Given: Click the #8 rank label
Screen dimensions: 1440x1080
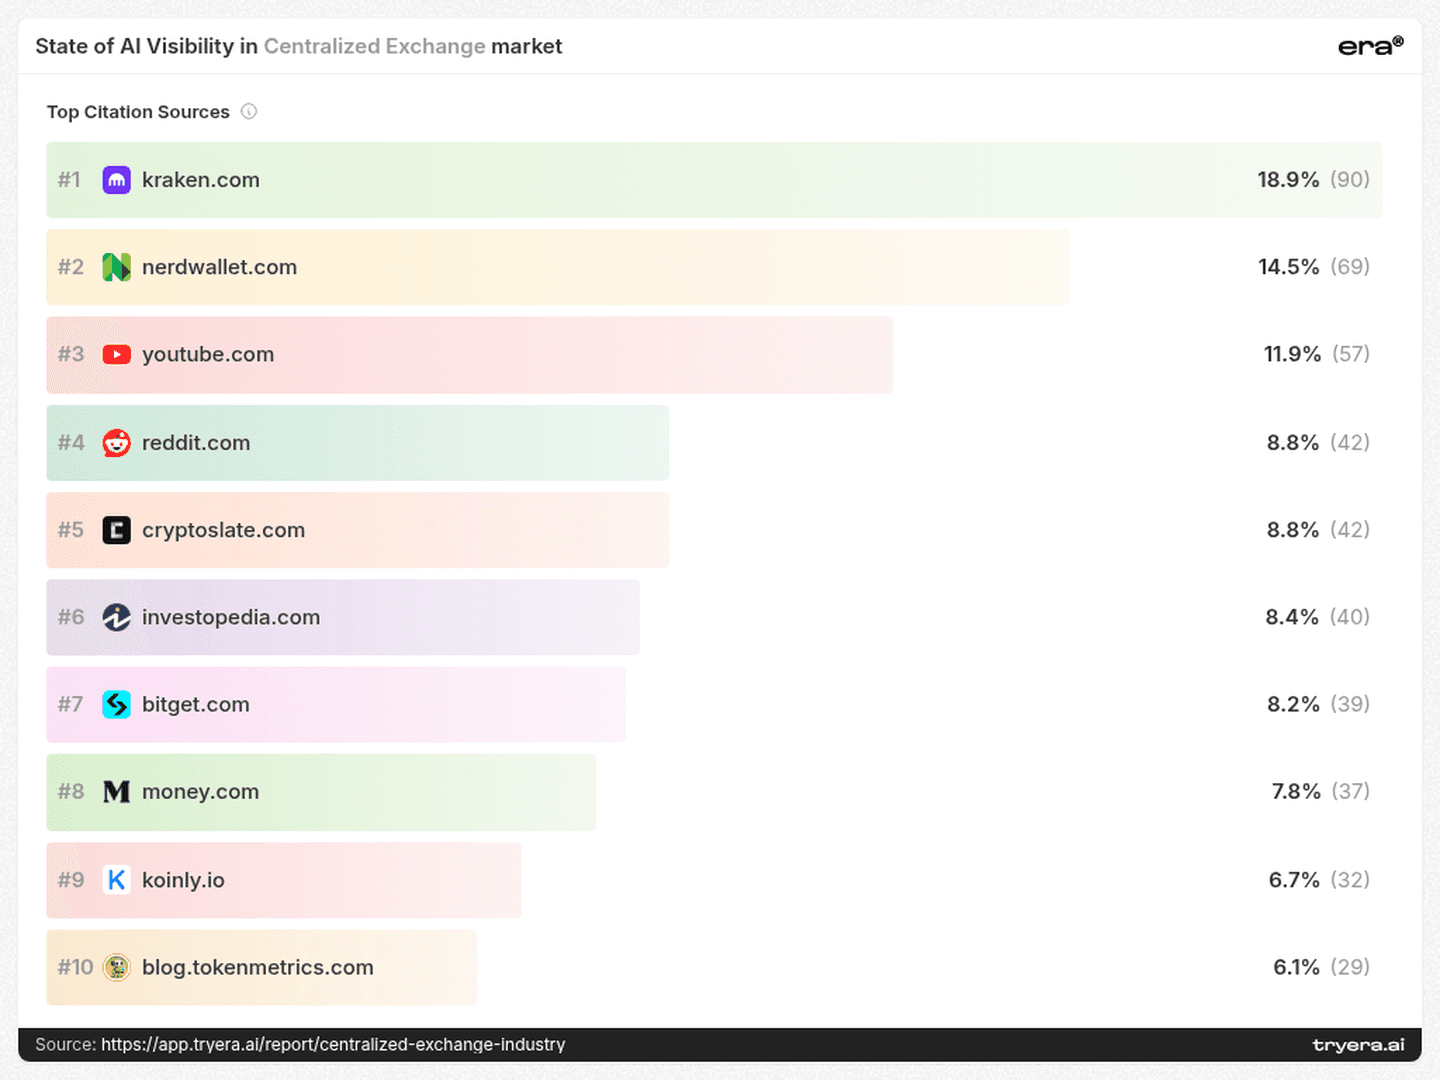Looking at the screenshot, I should 71,792.
